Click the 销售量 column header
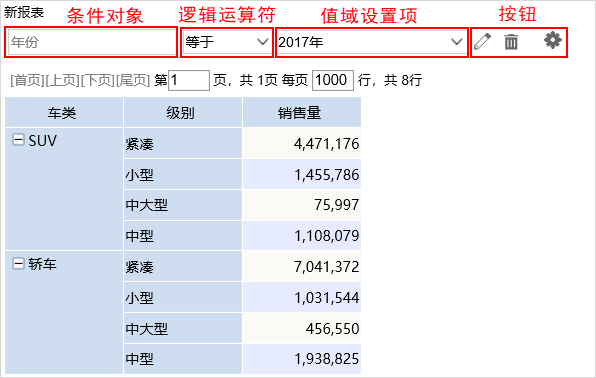 point(302,112)
